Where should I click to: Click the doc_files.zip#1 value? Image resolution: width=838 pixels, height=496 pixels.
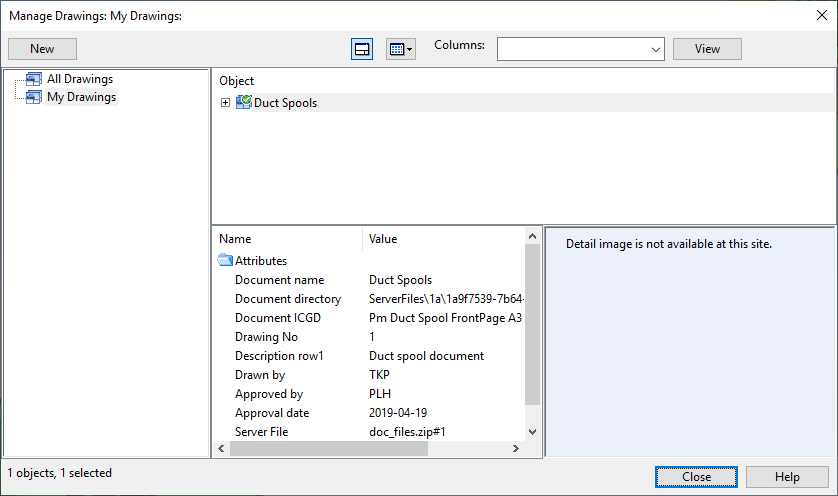407,432
